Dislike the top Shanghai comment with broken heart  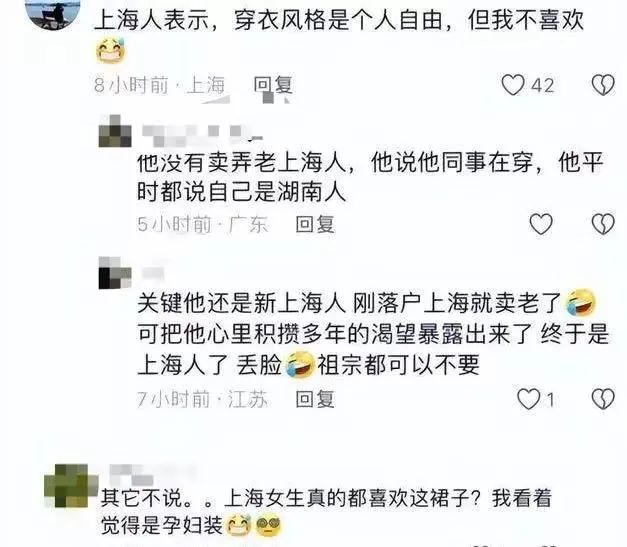pos(603,85)
